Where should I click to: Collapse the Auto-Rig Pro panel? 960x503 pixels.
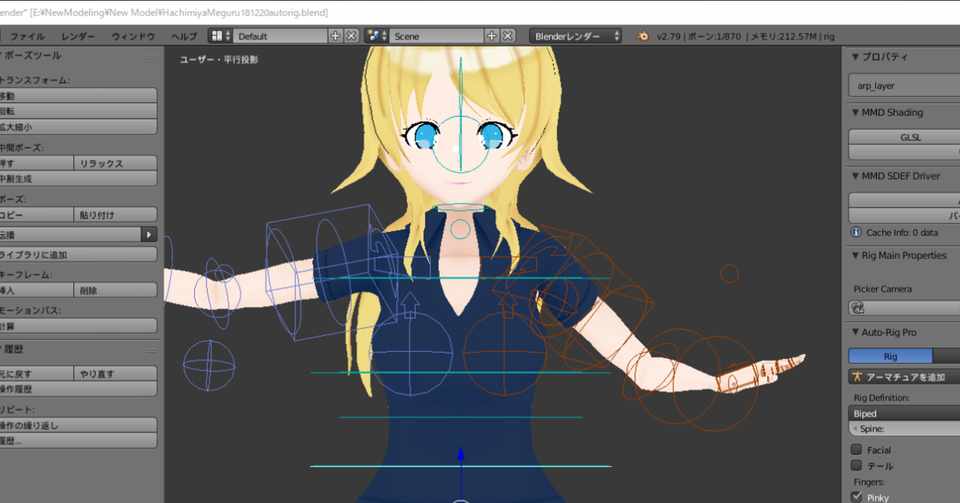click(x=855, y=332)
